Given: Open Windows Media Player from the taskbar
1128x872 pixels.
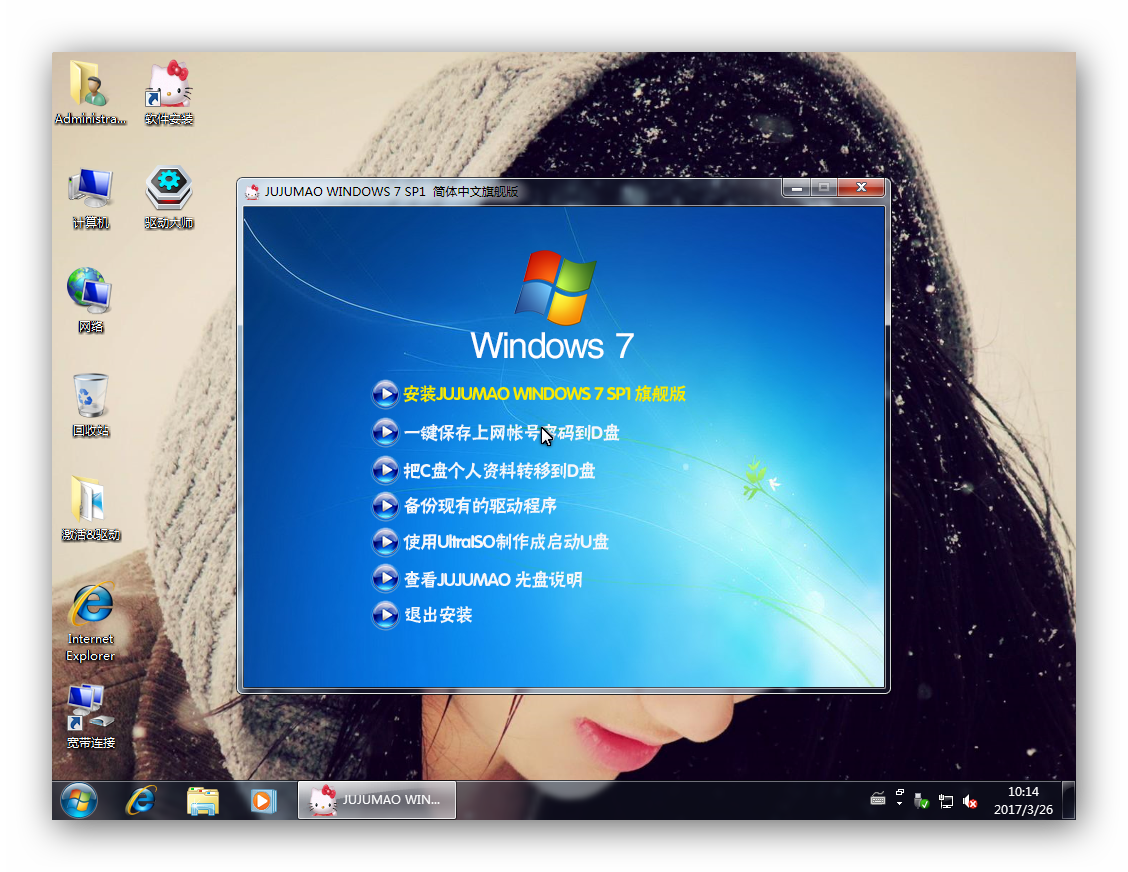Looking at the screenshot, I should (263, 800).
